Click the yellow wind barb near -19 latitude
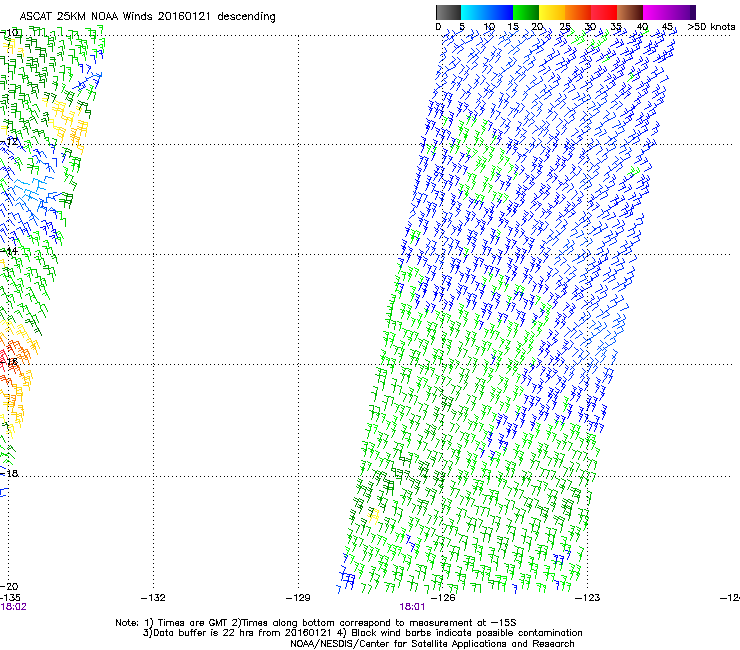 pos(373,516)
